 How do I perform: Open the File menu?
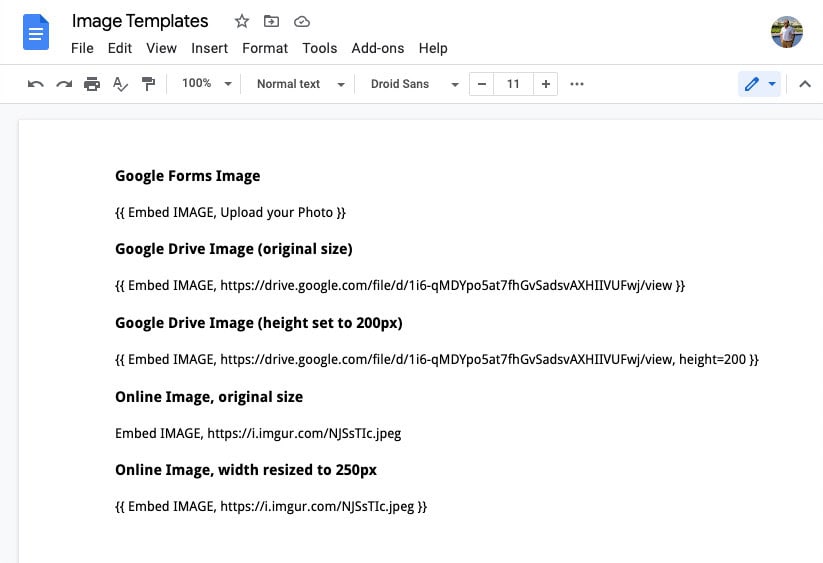pos(82,48)
